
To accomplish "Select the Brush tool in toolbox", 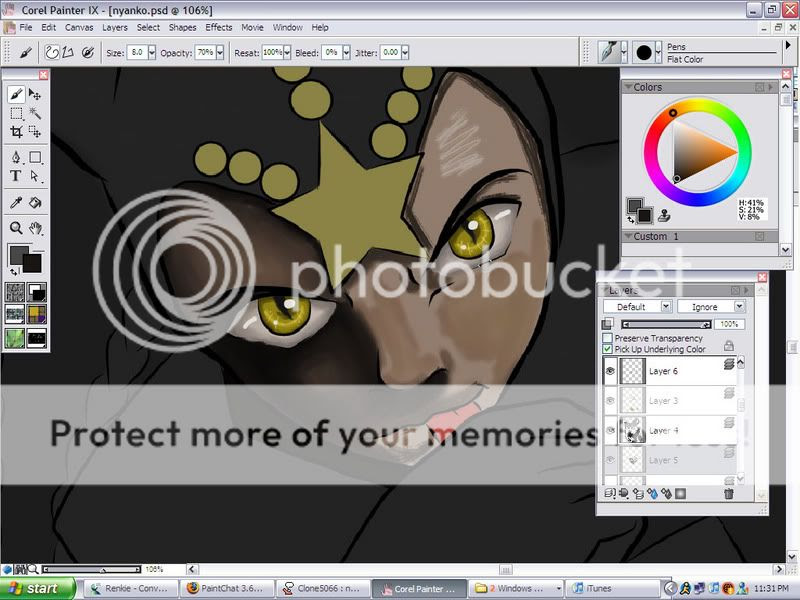I will (x=16, y=94).
